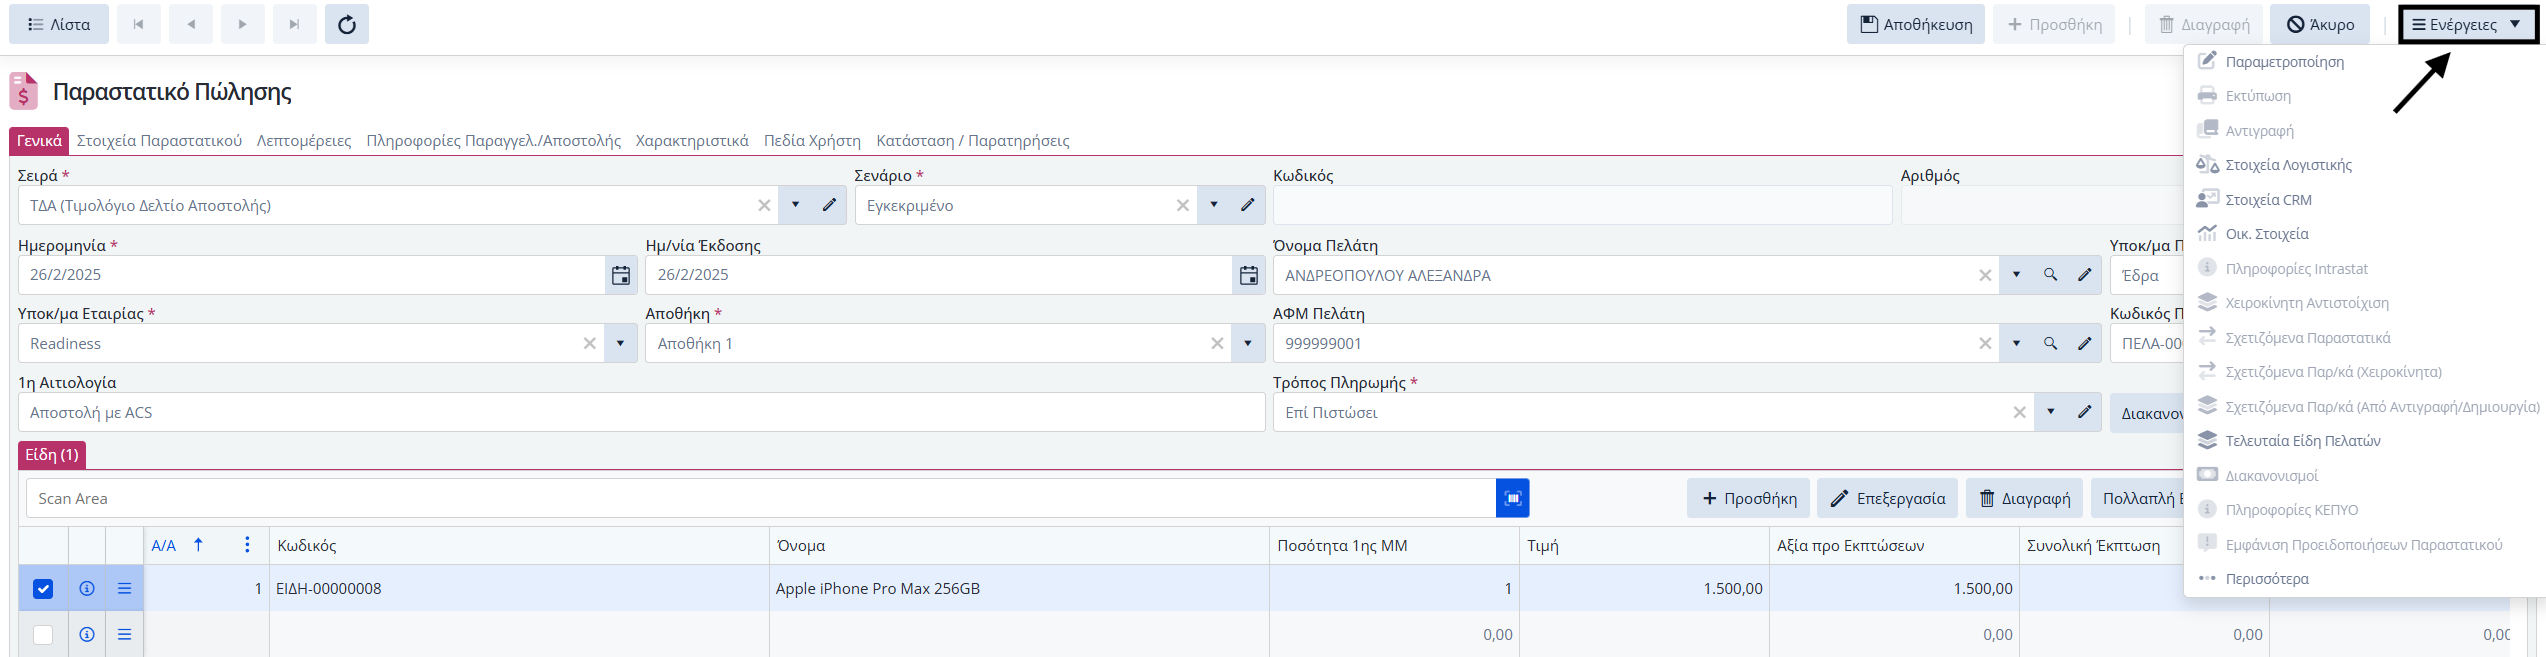Click search magnifier in Όνομα Πελάτη field
Screen dimensions: 2546x657
[2050, 275]
